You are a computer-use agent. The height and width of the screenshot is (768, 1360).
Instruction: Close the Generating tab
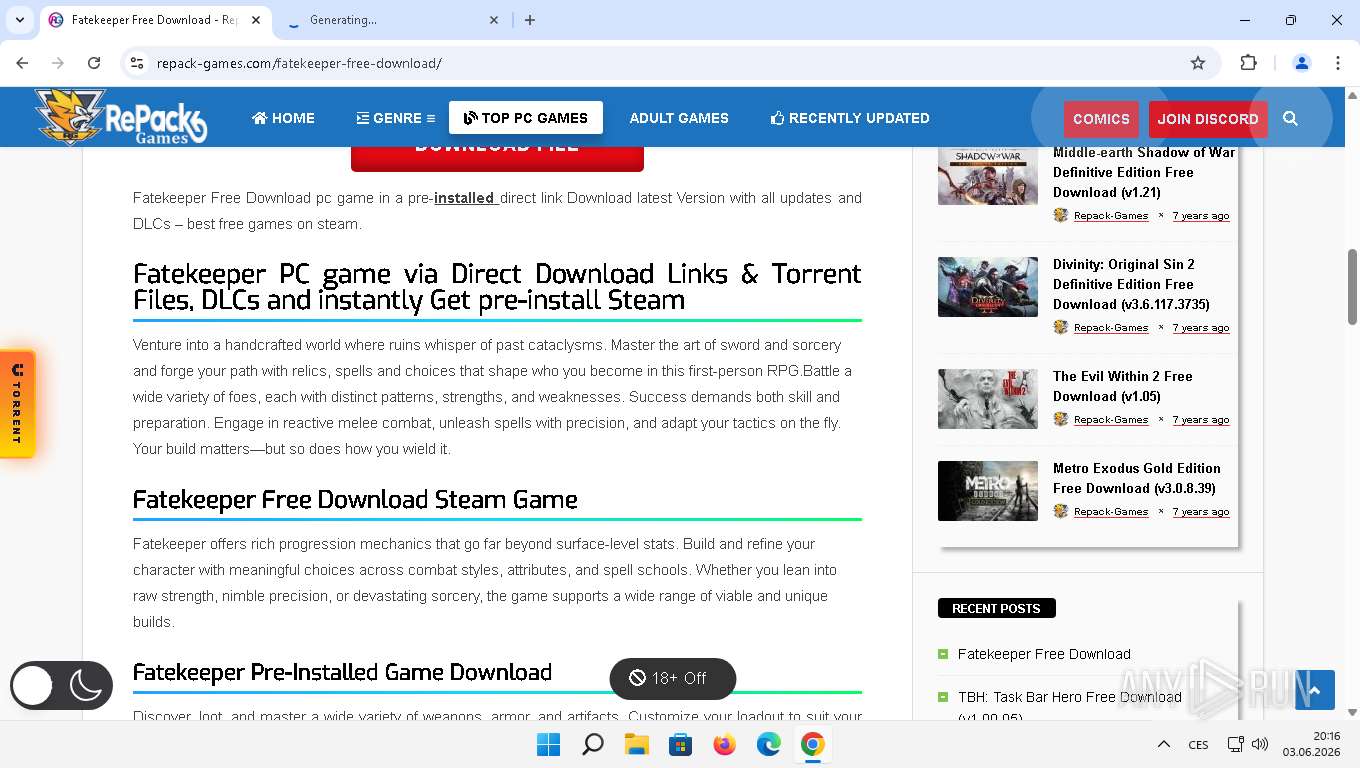tap(494, 20)
